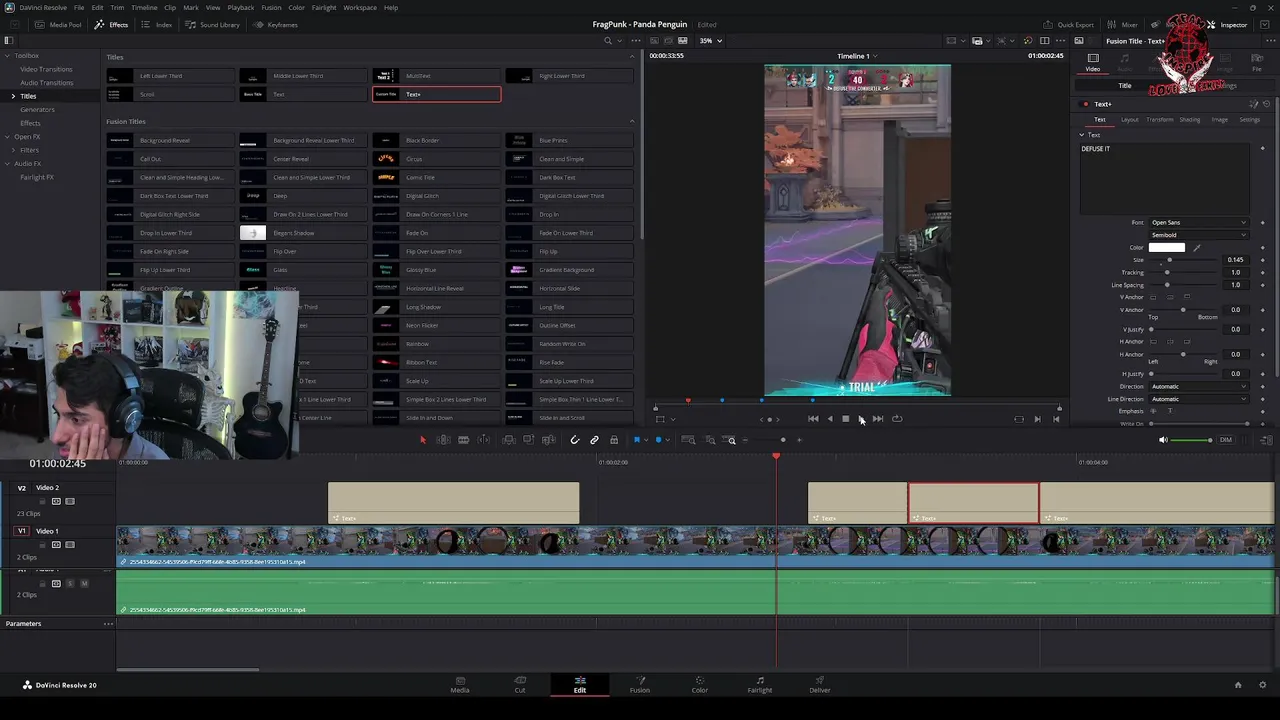This screenshot has height=720, width=1280.
Task: Stop playback in the viewer
Action: click(x=845, y=419)
